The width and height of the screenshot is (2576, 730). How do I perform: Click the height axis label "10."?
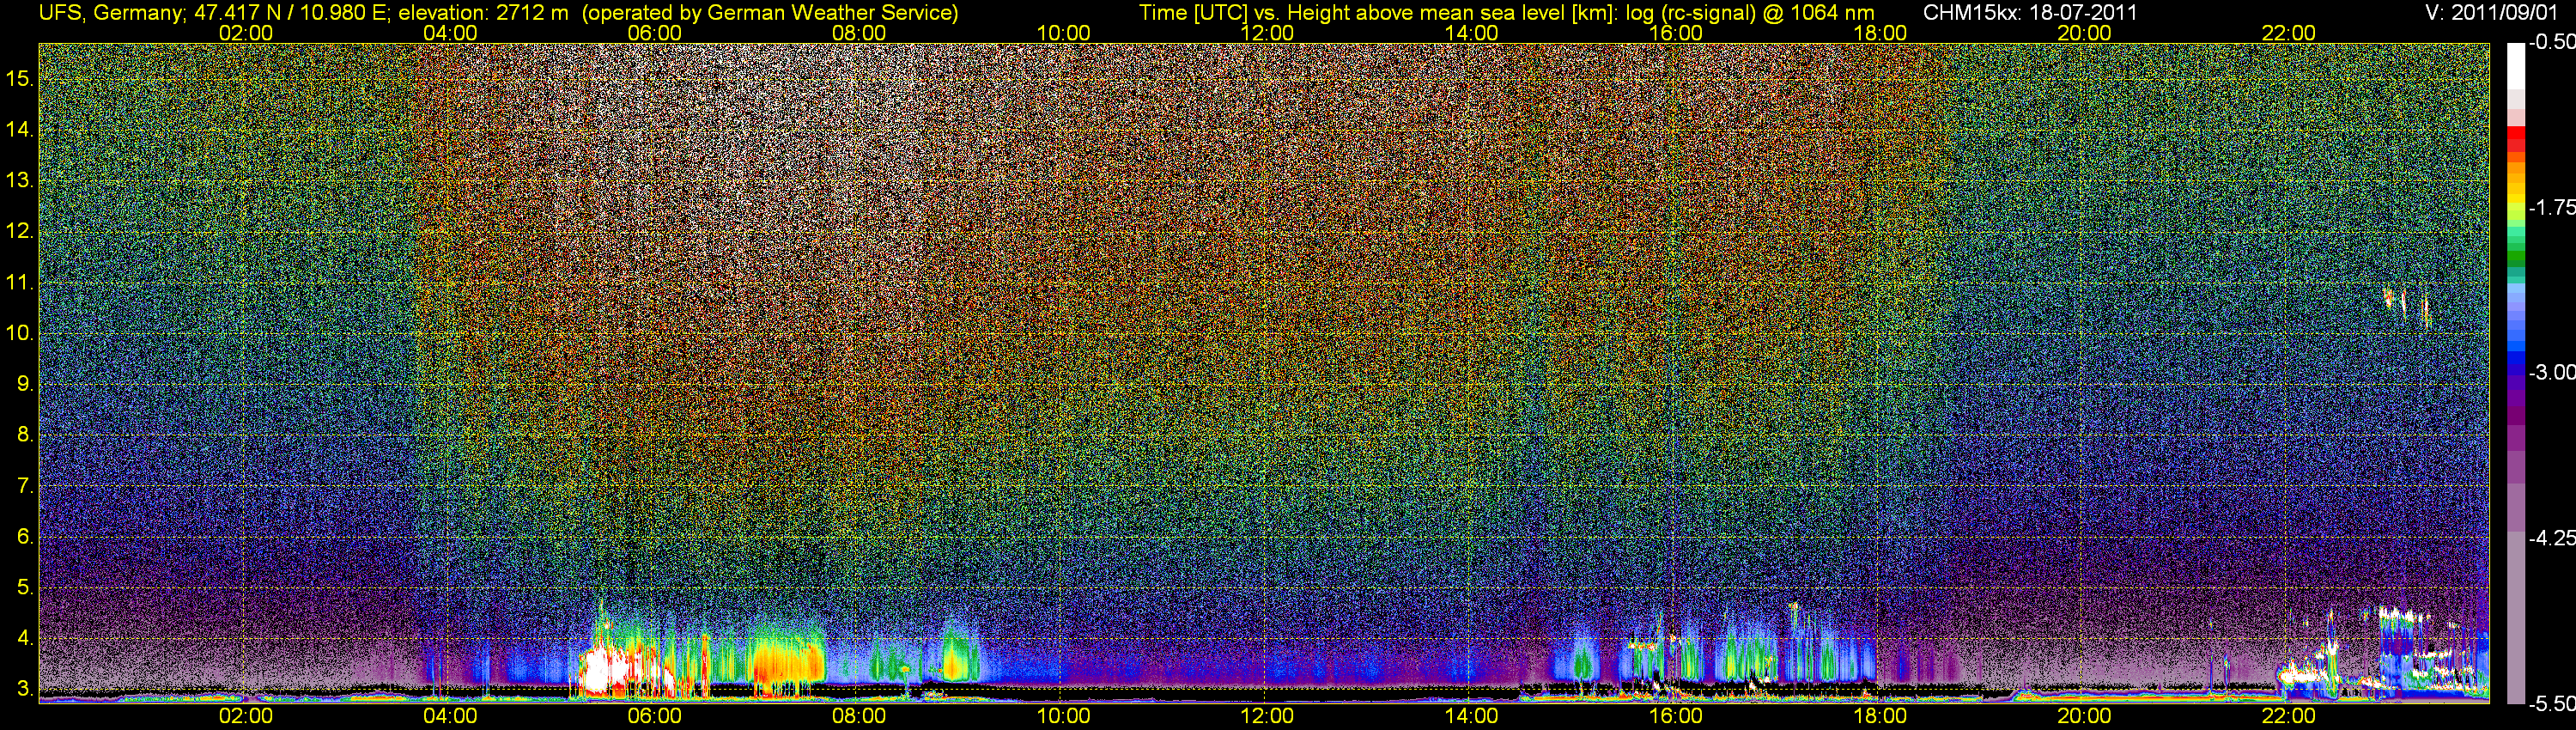point(20,333)
